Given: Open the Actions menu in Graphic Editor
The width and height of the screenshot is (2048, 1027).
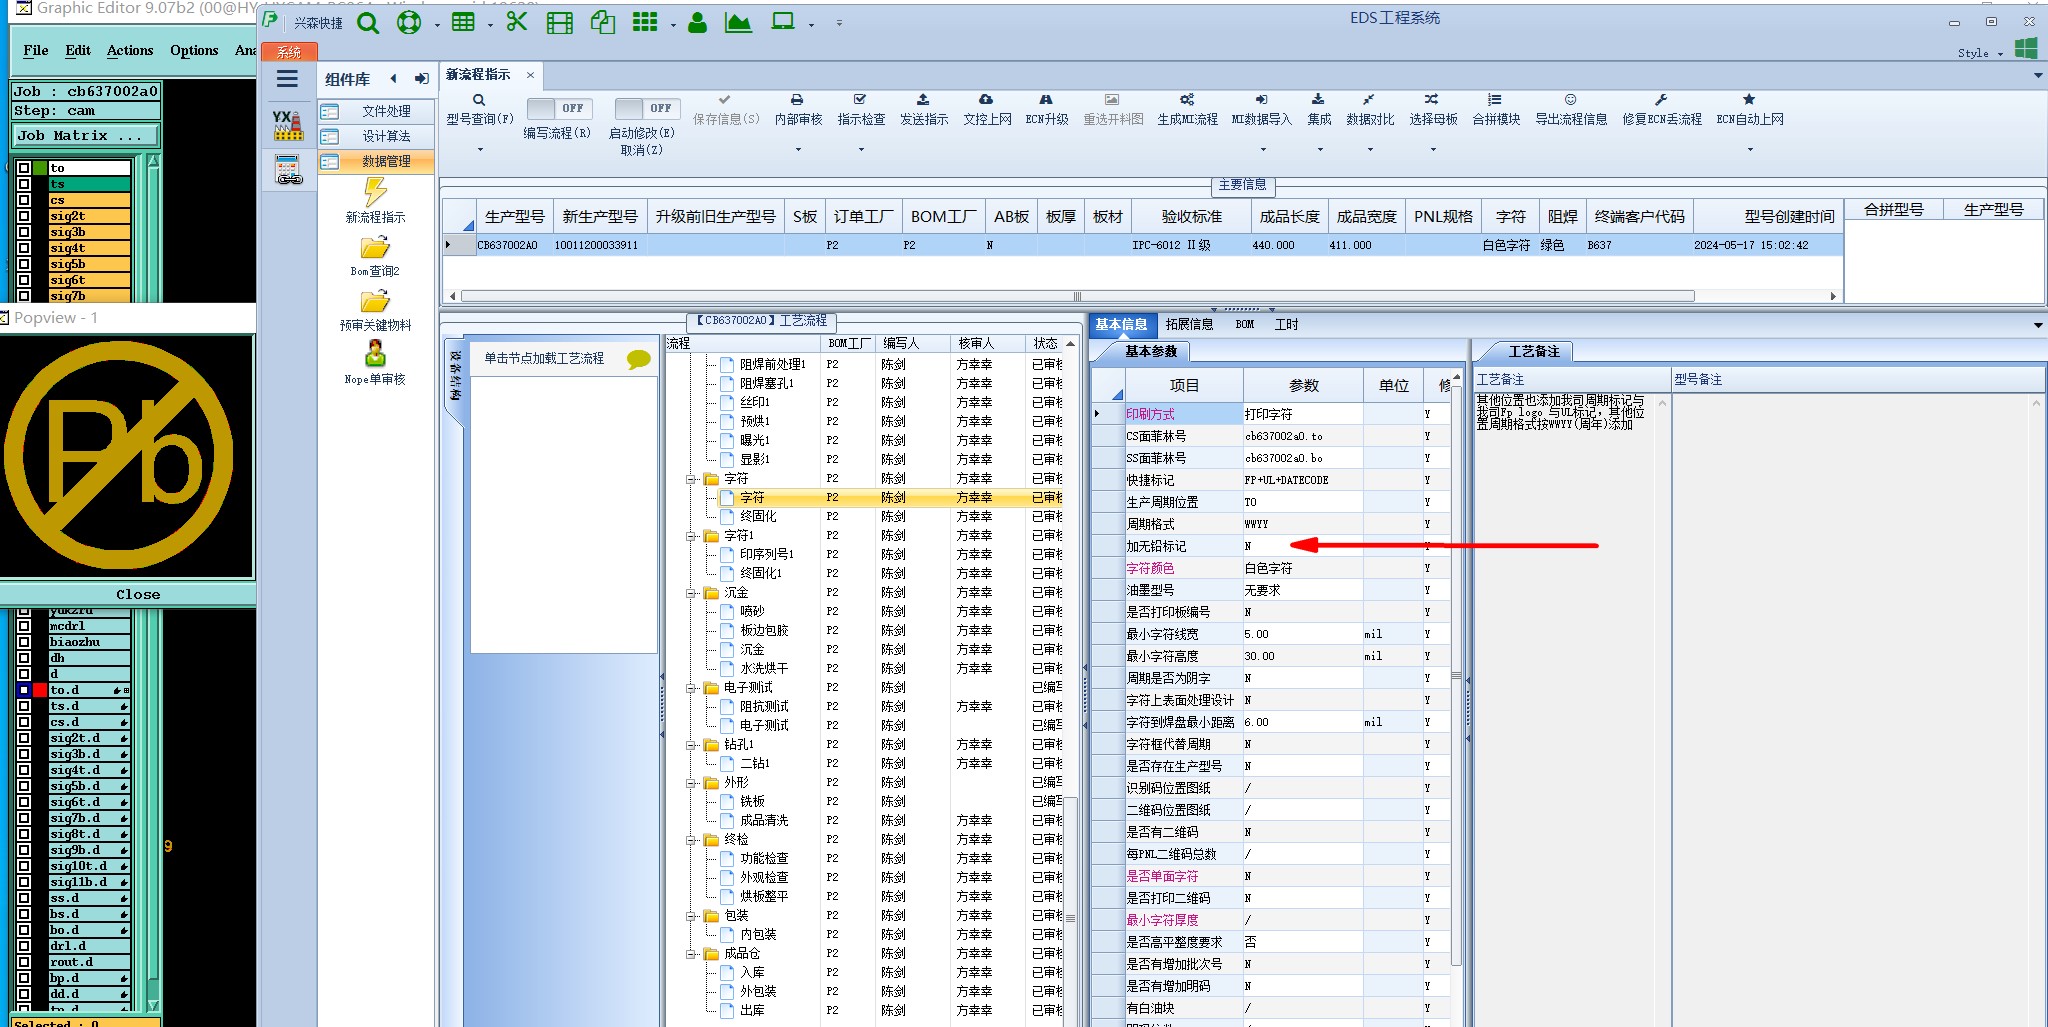Looking at the screenshot, I should (x=130, y=50).
